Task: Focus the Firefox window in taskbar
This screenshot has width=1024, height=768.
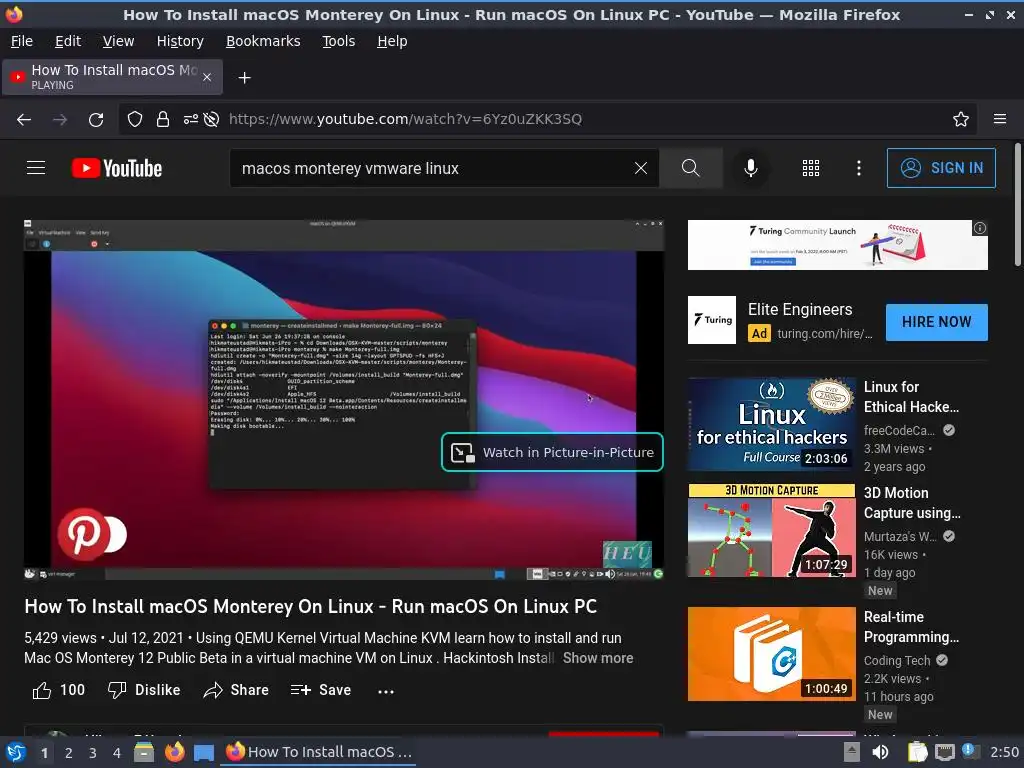Action: coord(319,752)
